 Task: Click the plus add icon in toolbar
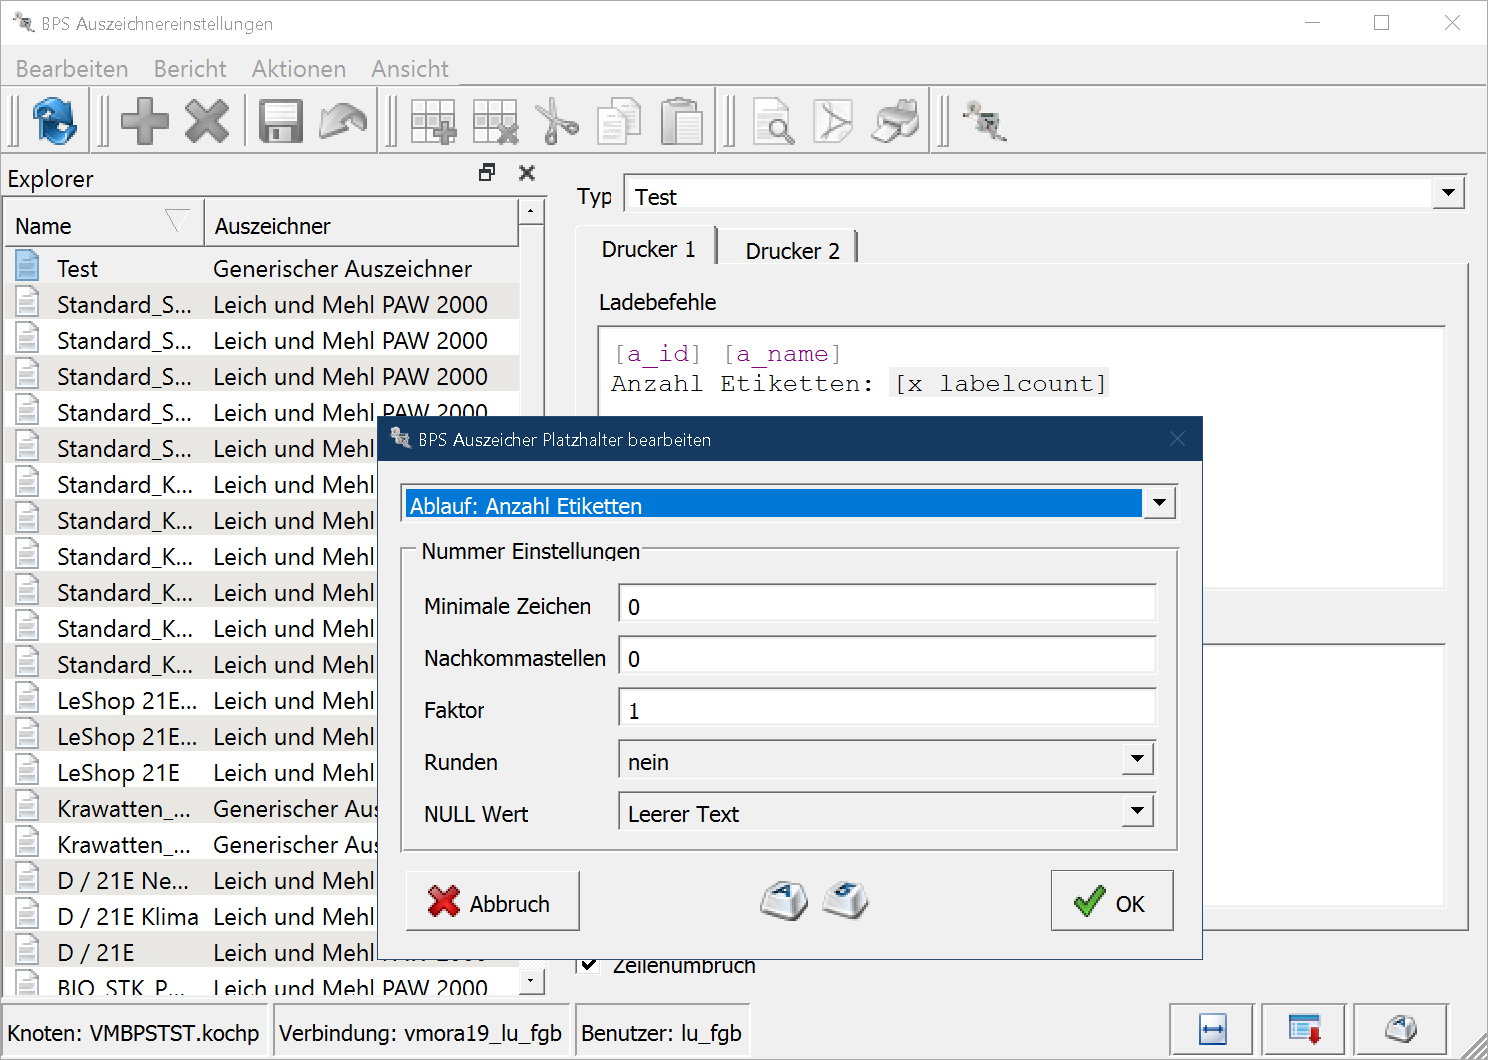click(x=145, y=122)
